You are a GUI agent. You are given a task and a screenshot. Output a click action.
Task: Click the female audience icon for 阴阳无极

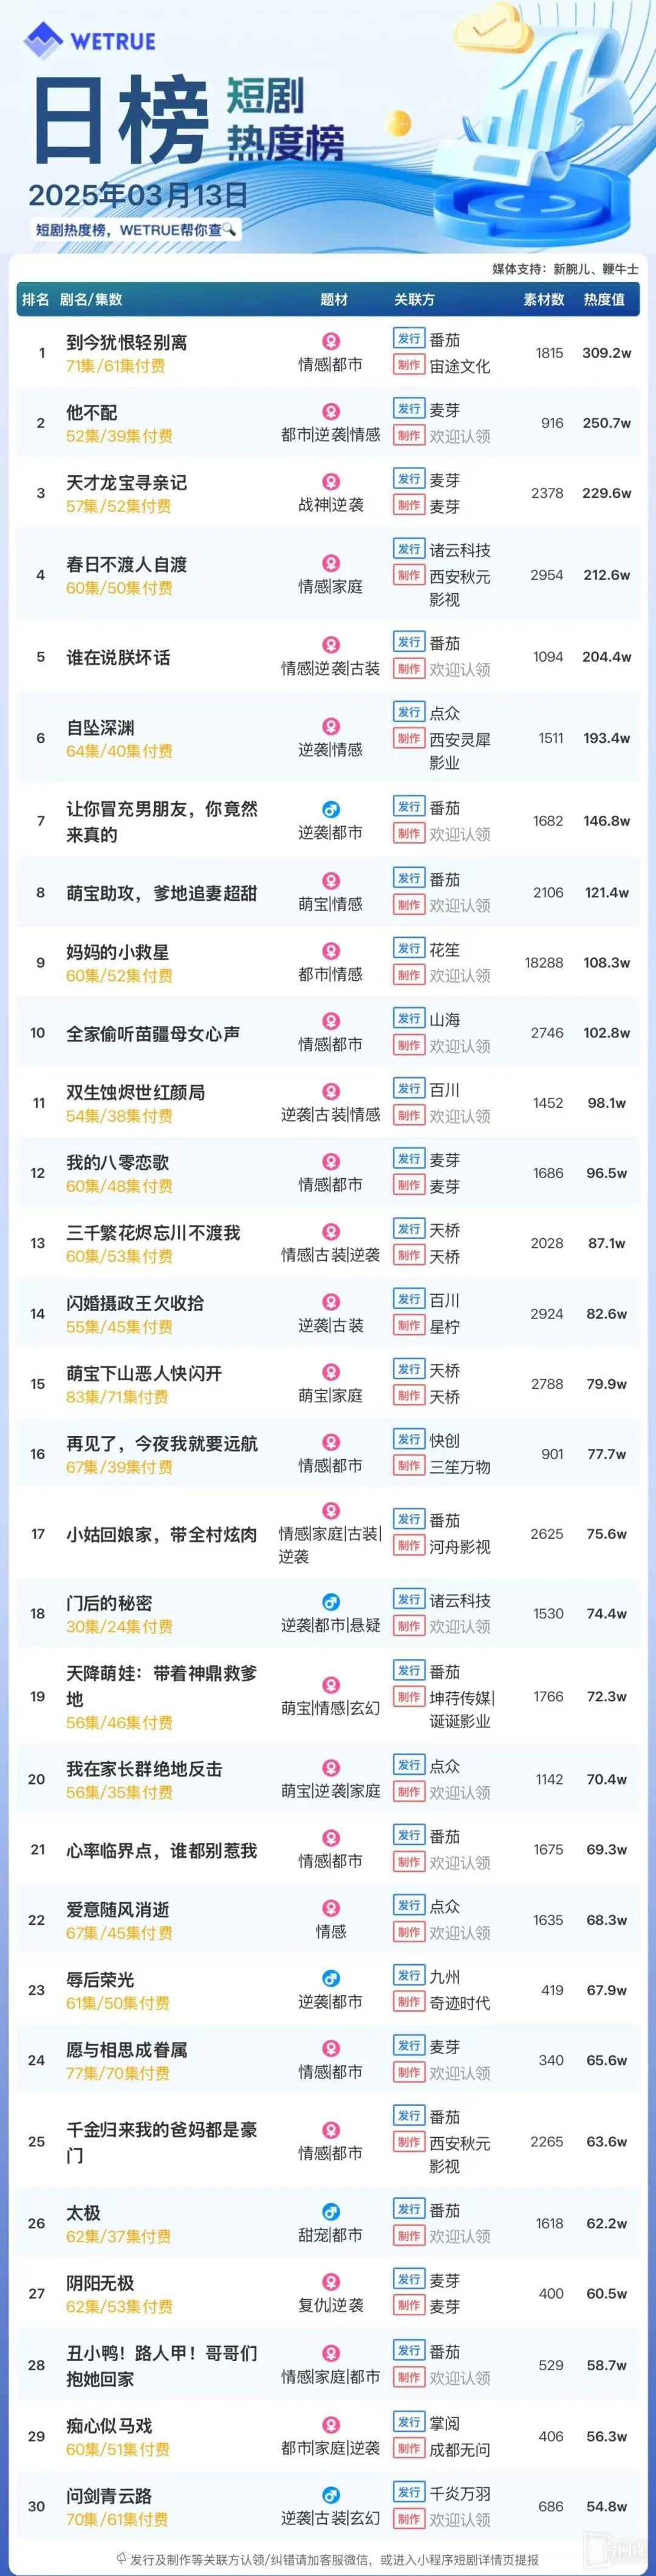tap(331, 2282)
